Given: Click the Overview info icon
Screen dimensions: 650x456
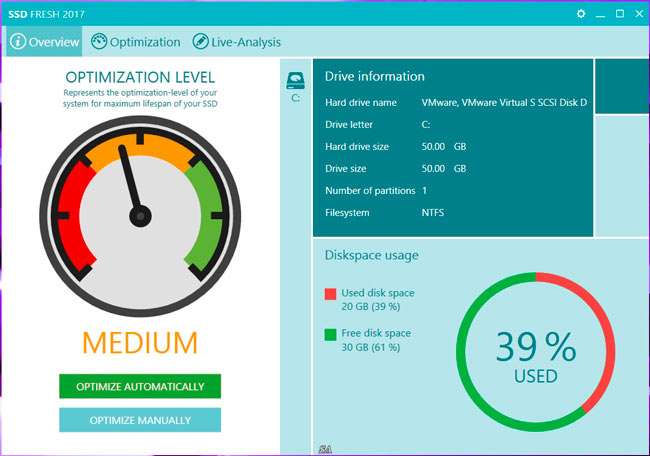Looking at the screenshot, I should pos(18,42).
